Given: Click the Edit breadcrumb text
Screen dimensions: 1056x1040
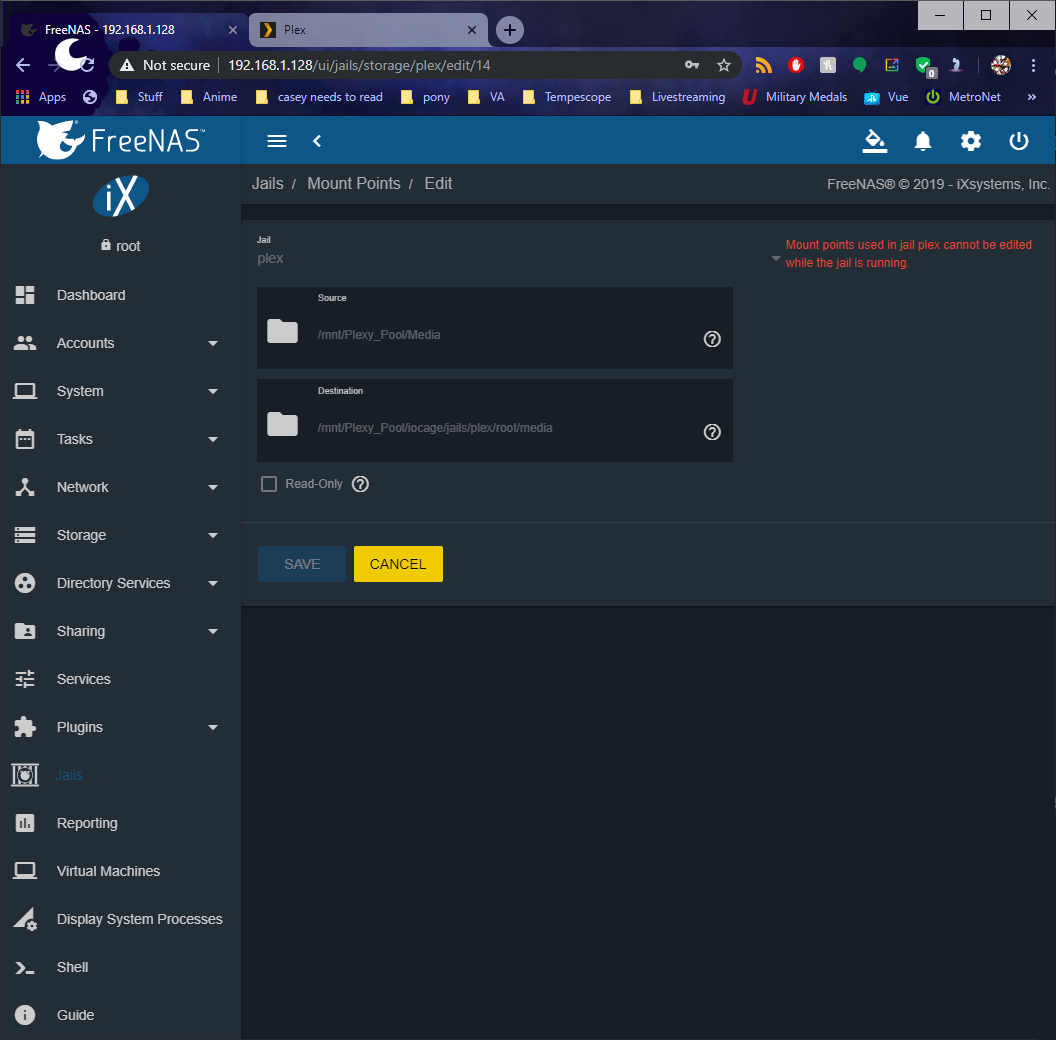Looking at the screenshot, I should (438, 183).
